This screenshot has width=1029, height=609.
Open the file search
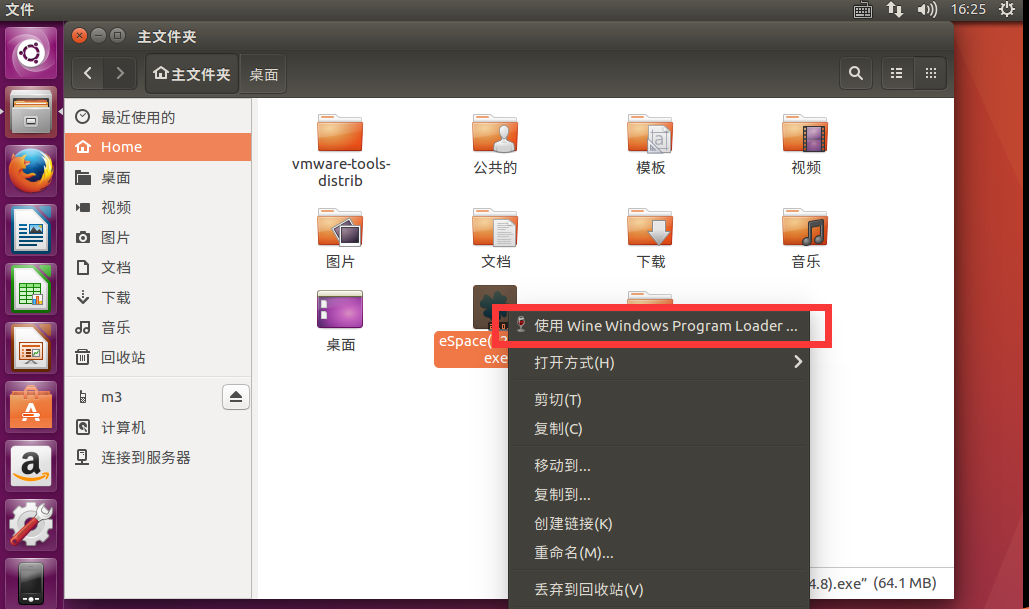pyautogui.click(x=856, y=74)
